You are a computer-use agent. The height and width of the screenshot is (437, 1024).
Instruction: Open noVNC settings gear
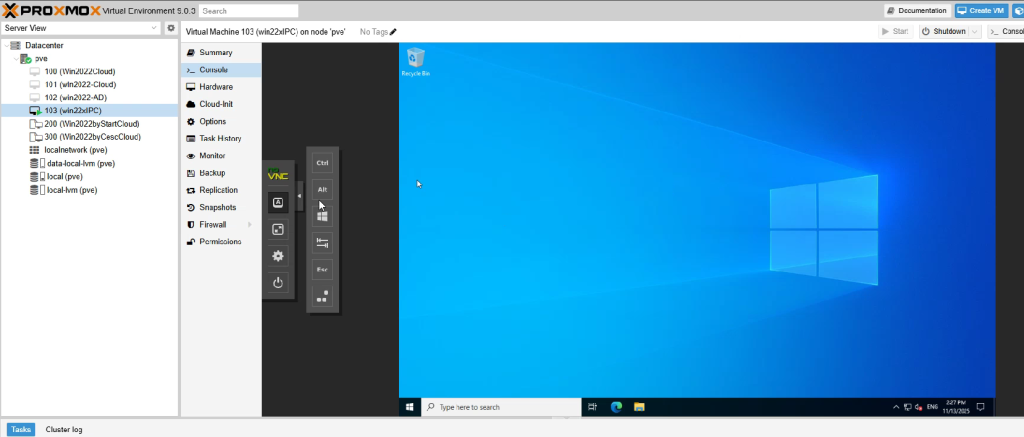pyautogui.click(x=278, y=256)
